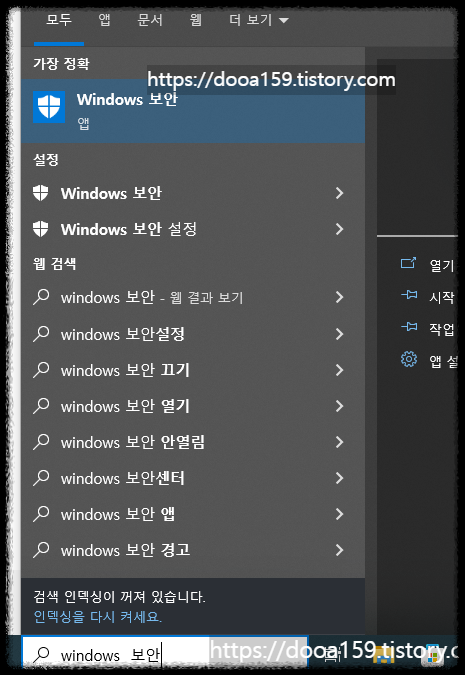Switch to the 앱 tab

(x=105, y=20)
